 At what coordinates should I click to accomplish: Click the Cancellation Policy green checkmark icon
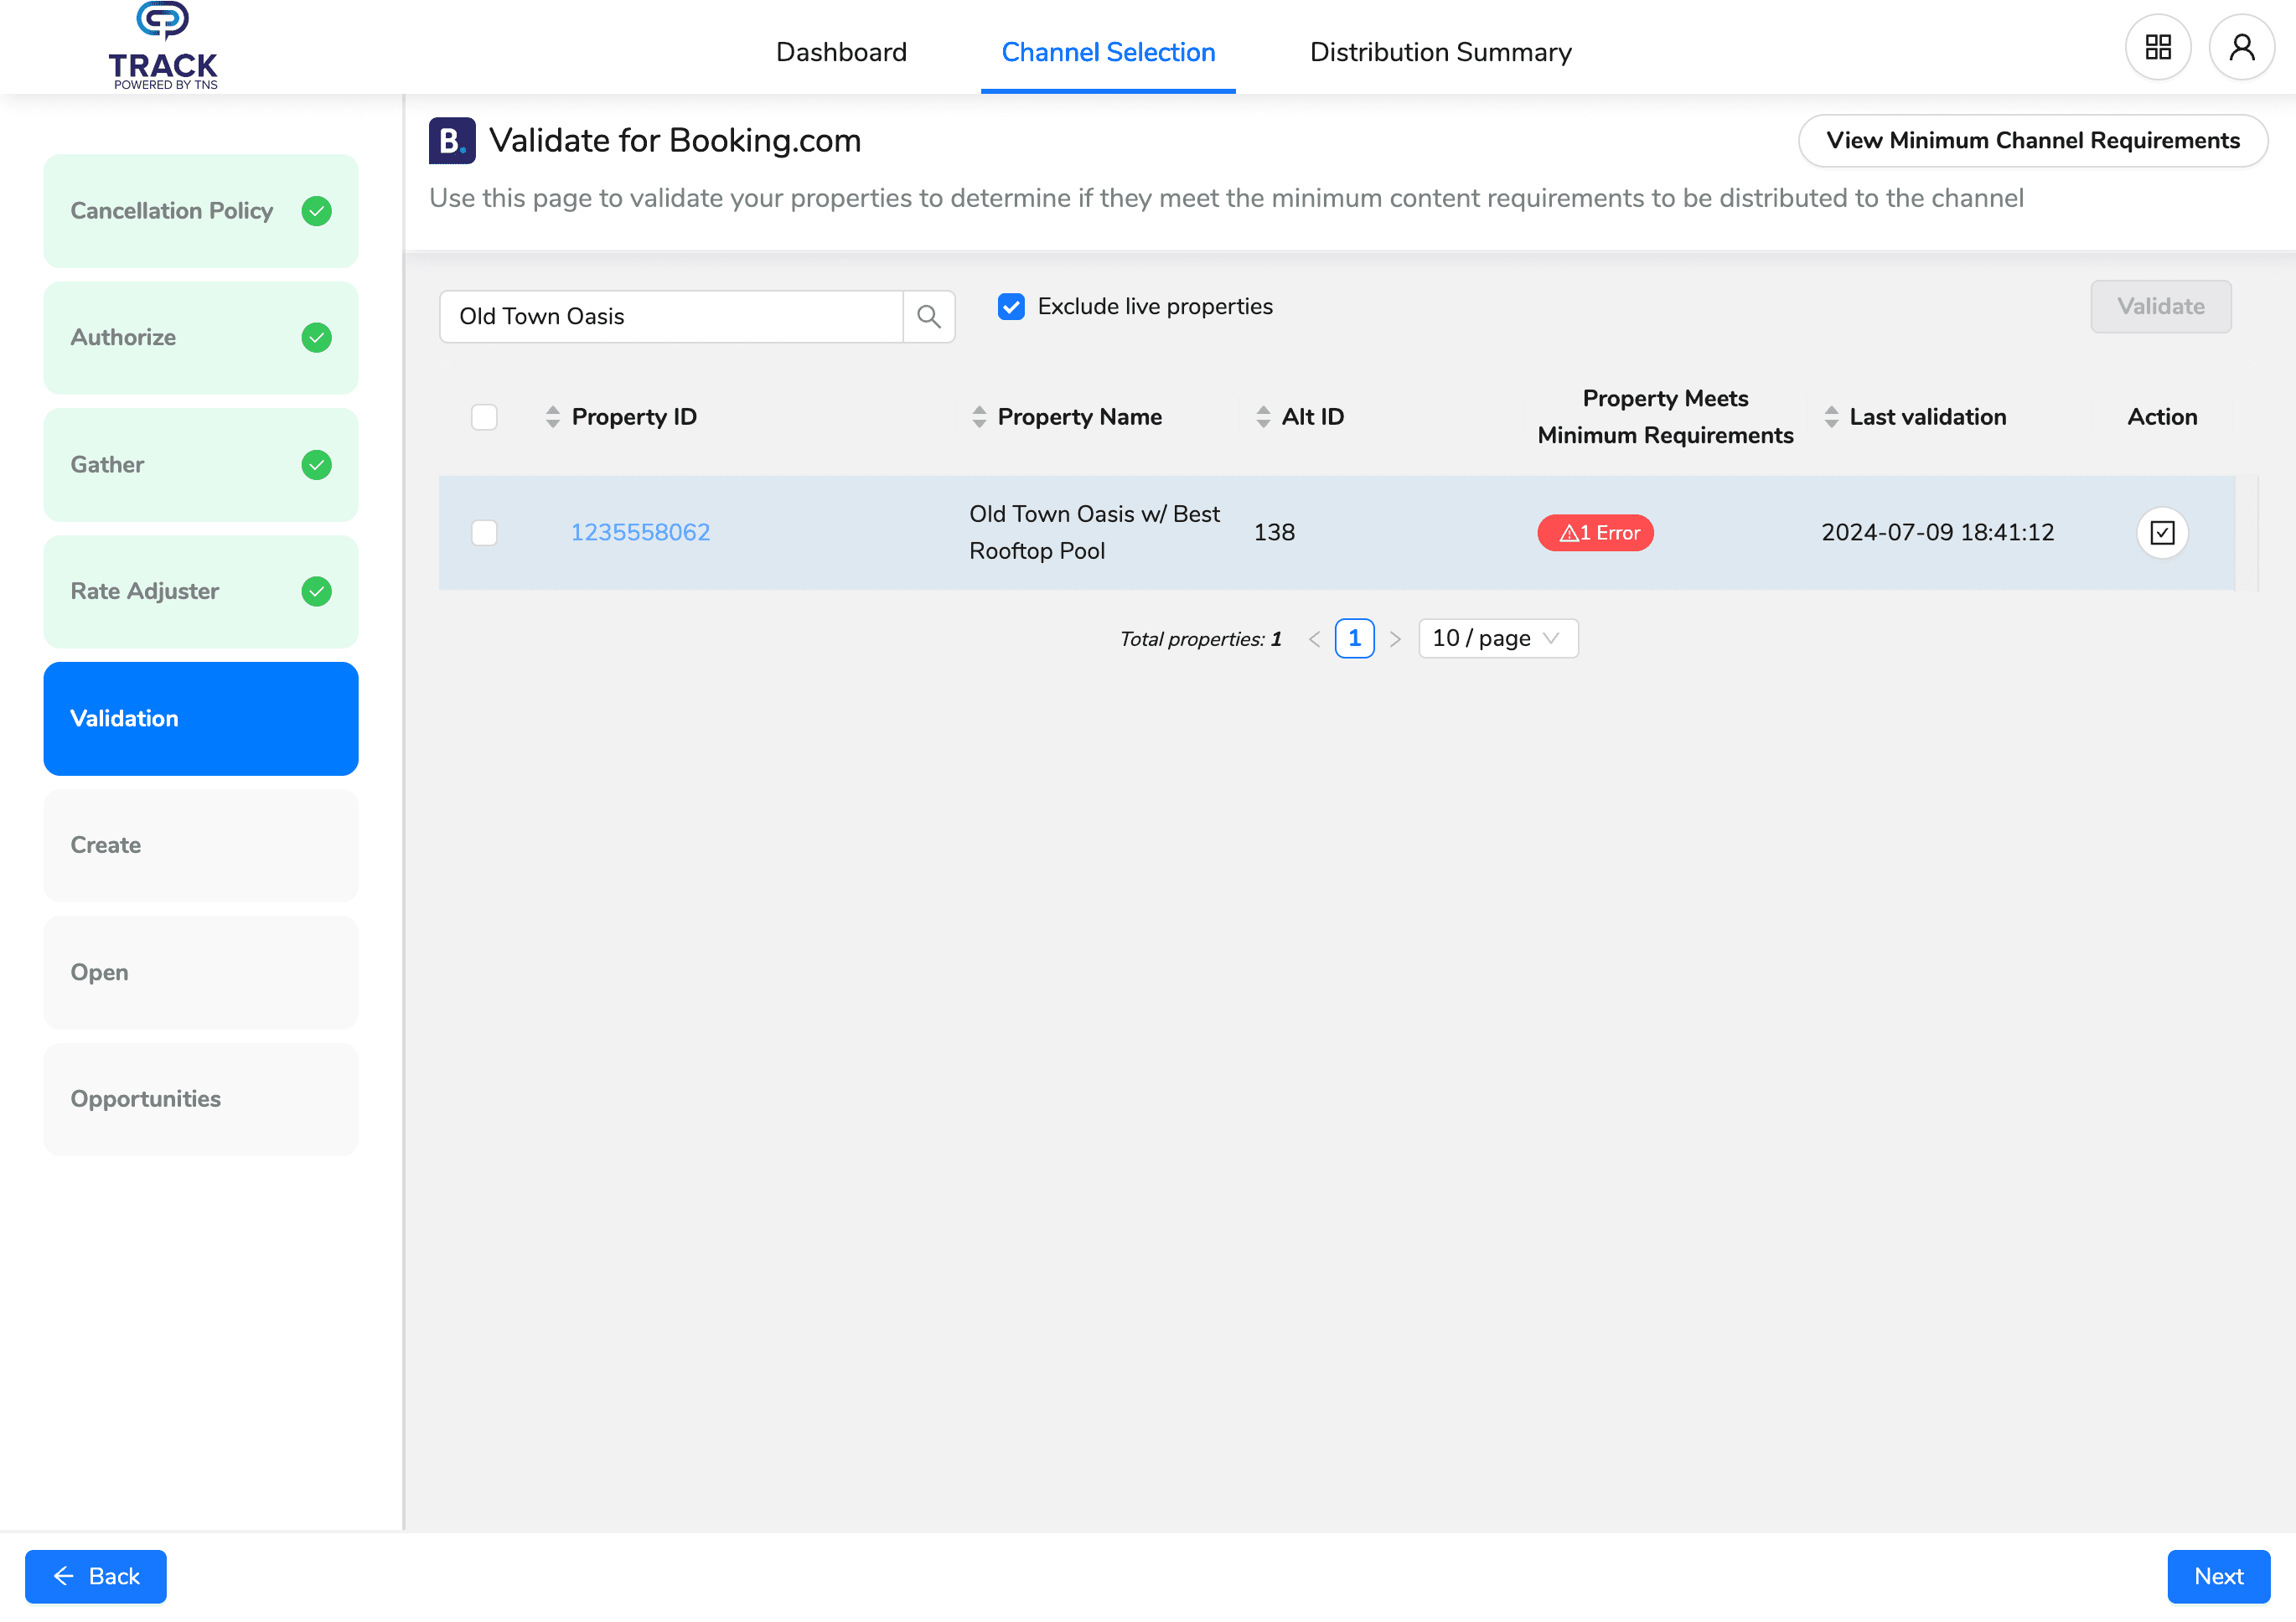[317, 211]
